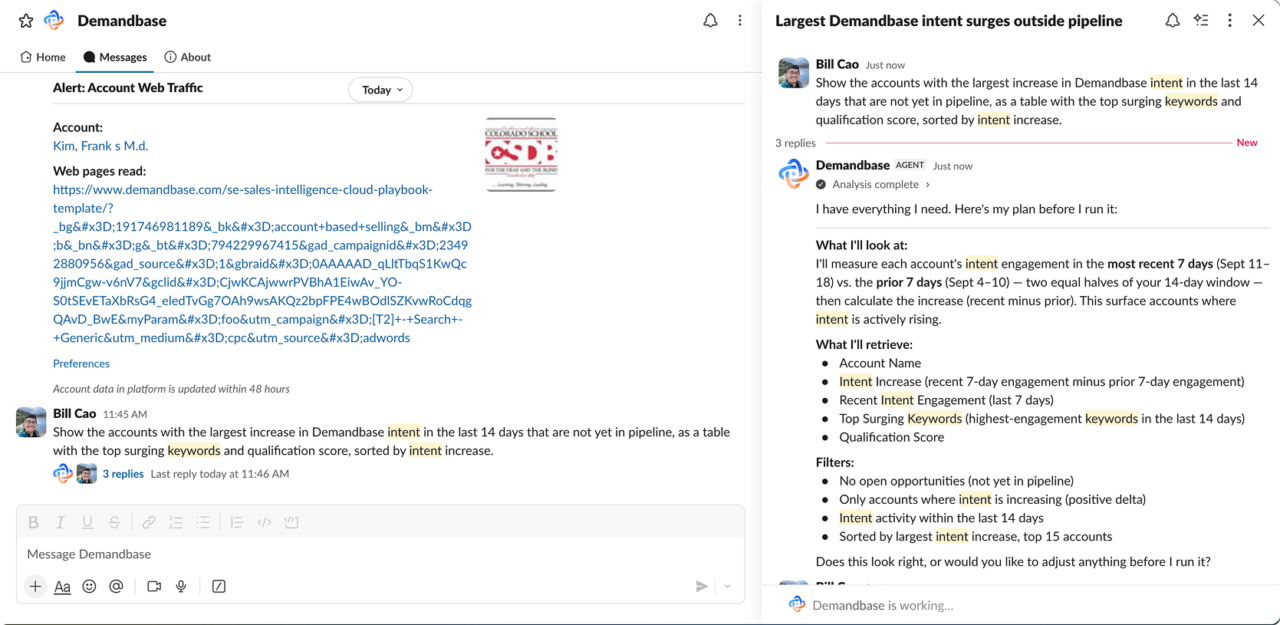The width and height of the screenshot is (1280, 625).
Task: Click Demandbase title in left header
Action: 122,21
